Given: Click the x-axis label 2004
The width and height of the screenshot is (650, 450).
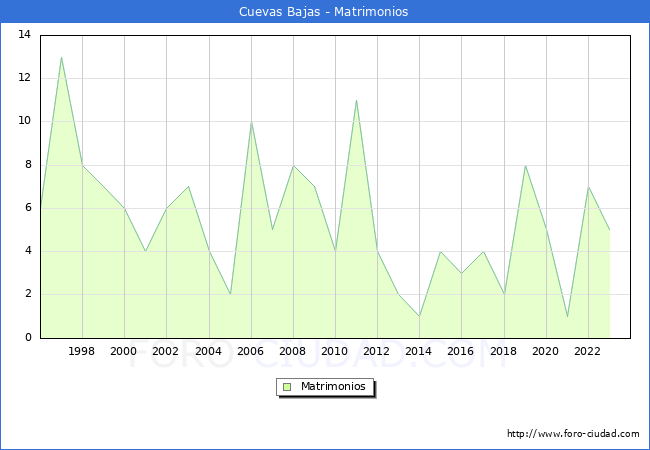Looking at the screenshot, I should (x=209, y=351).
